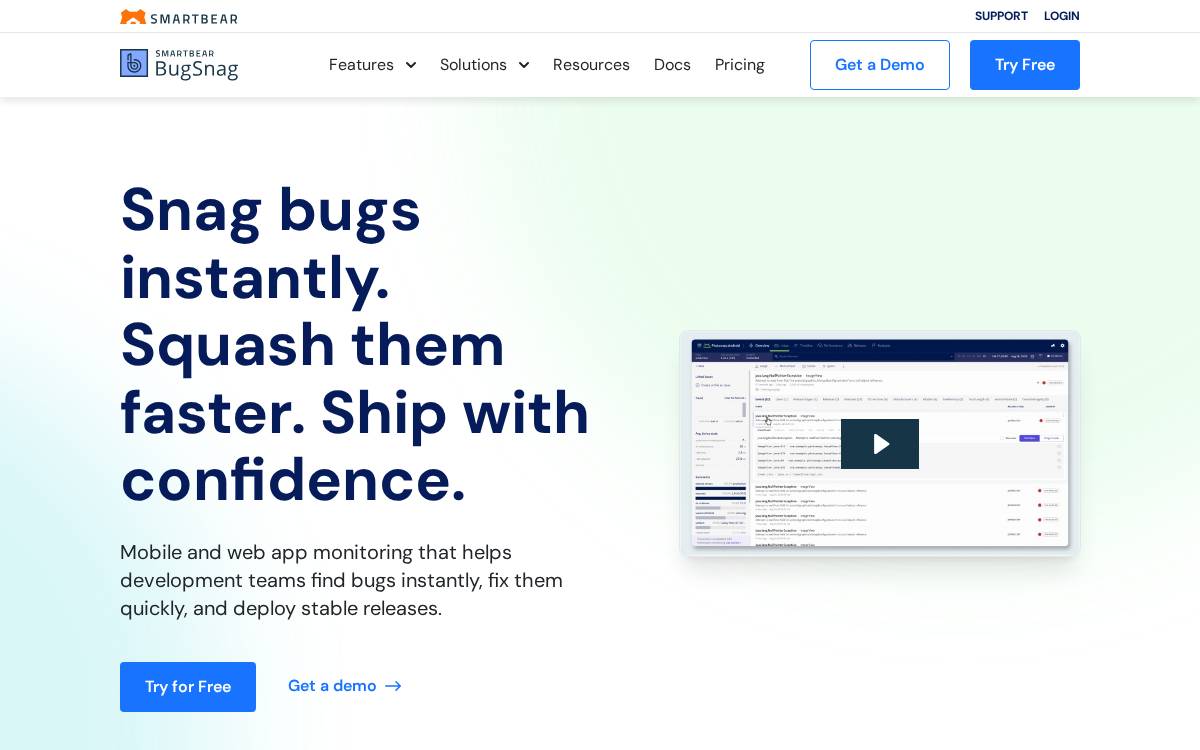Image resolution: width=1200 pixels, height=750 pixels.
Task: Click the dashboard video thumbnail
Action: point(880,444)
